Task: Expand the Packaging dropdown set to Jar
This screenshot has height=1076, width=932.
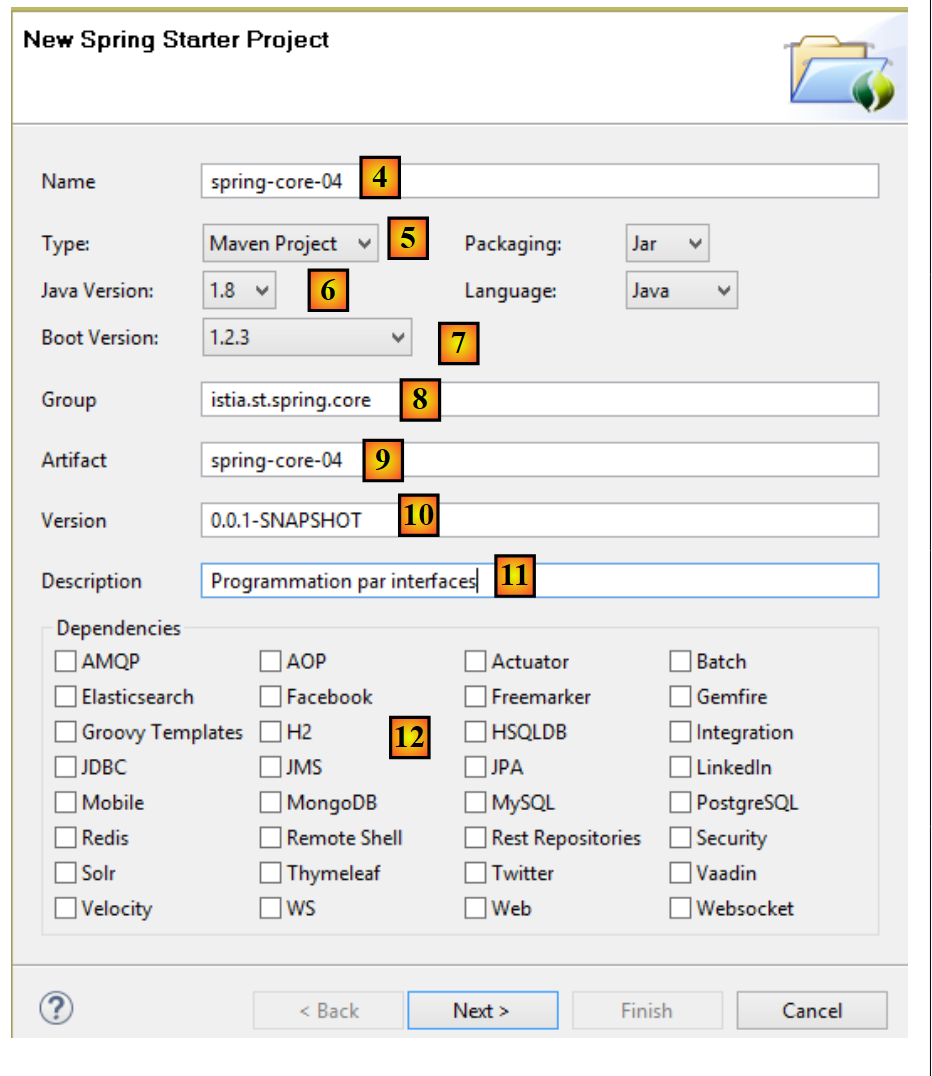Action: click(667, 243)
